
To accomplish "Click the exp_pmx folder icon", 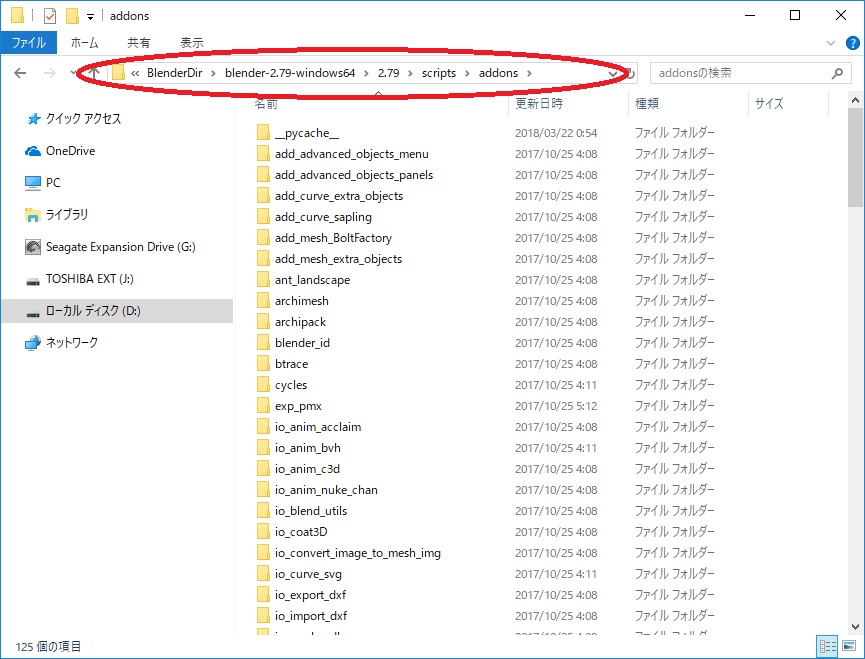I will tap(263, 405).
